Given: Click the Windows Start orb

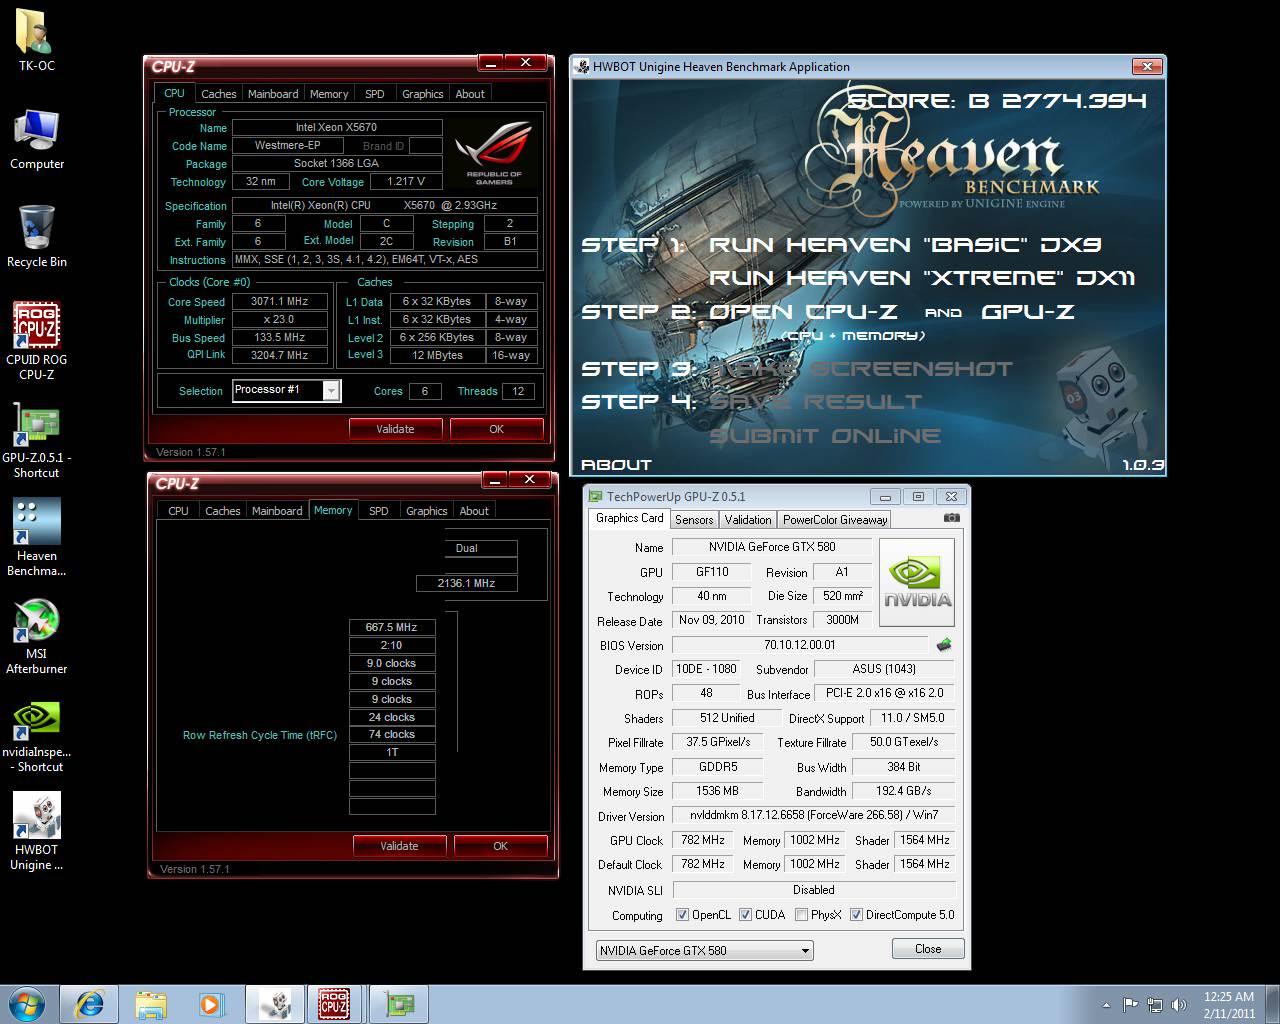Looking at the screenshot, I should point(28,1004).
